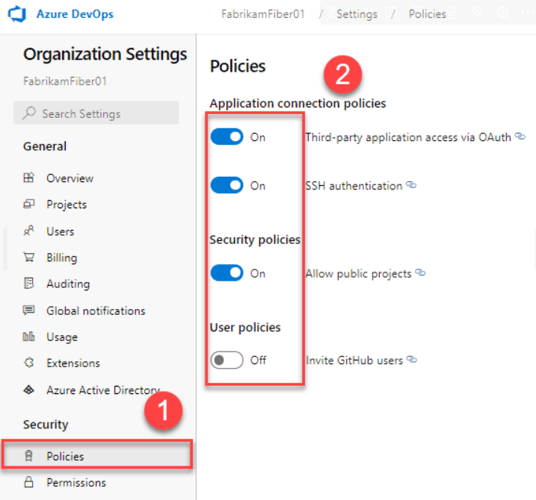Open Extensions settings
The width and height of the screenshot is (536, 500).
[x=73, y=363]
